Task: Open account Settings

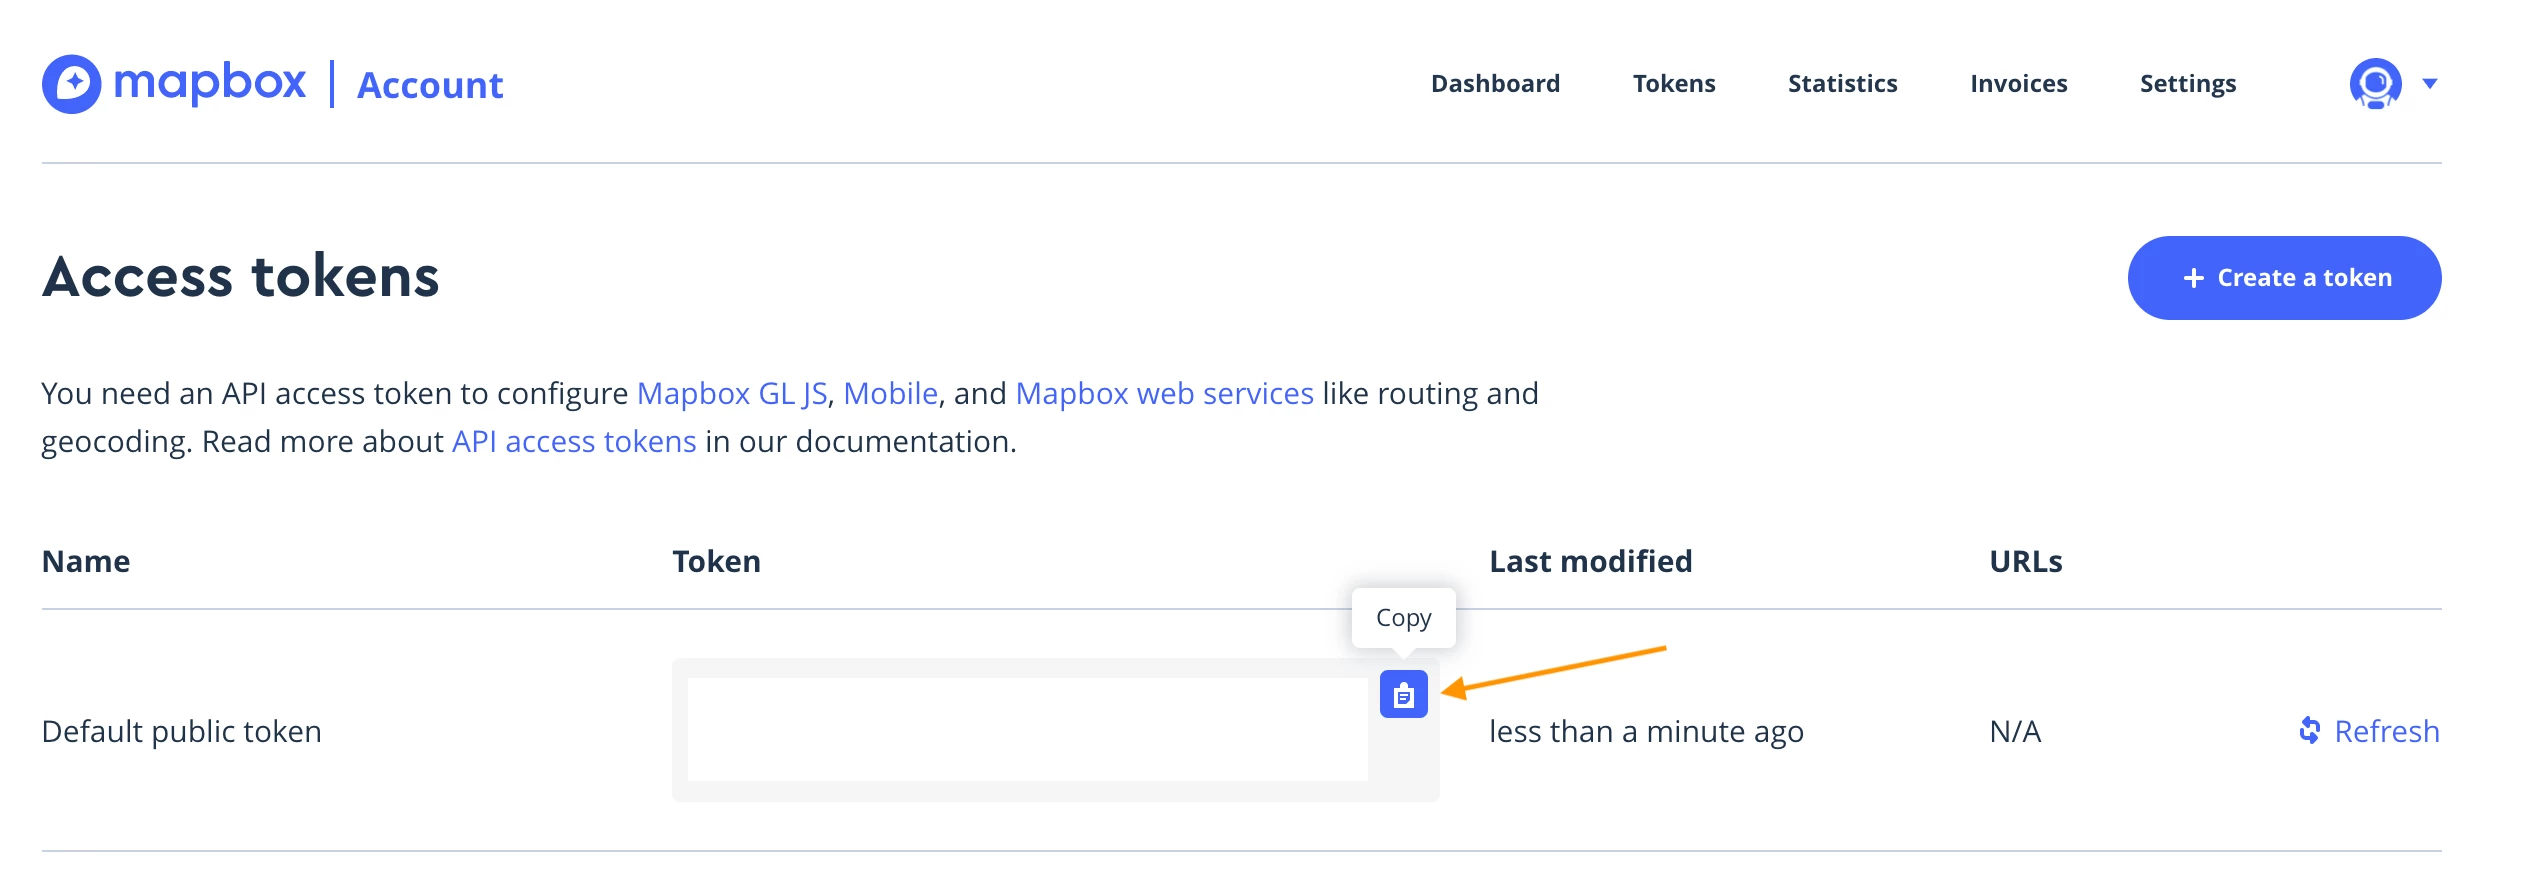Action: 2188,84
